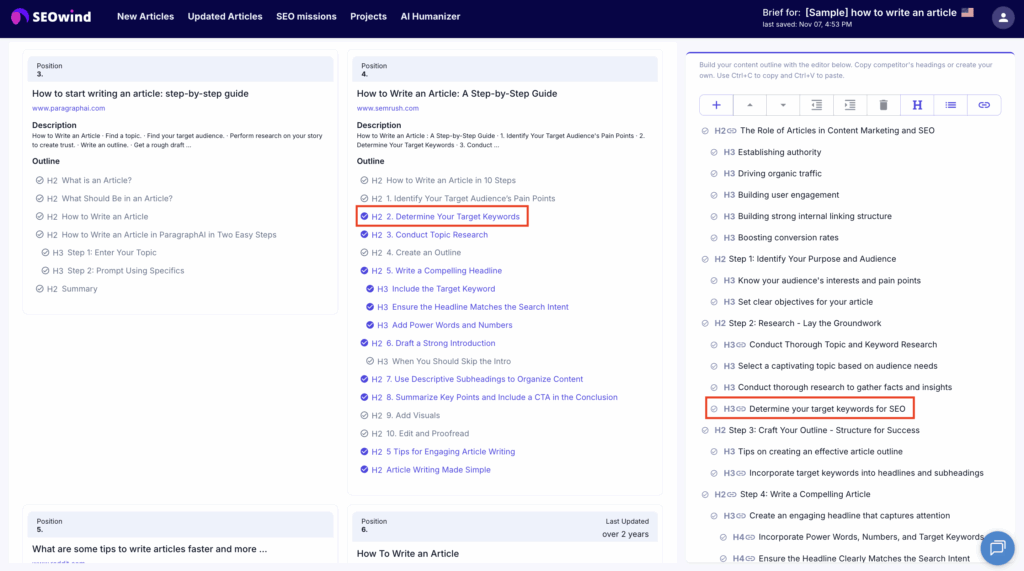The image size is (1024, 571).
Task: Click the link icon in outline toolbar
Action: [x=984, y=105]
